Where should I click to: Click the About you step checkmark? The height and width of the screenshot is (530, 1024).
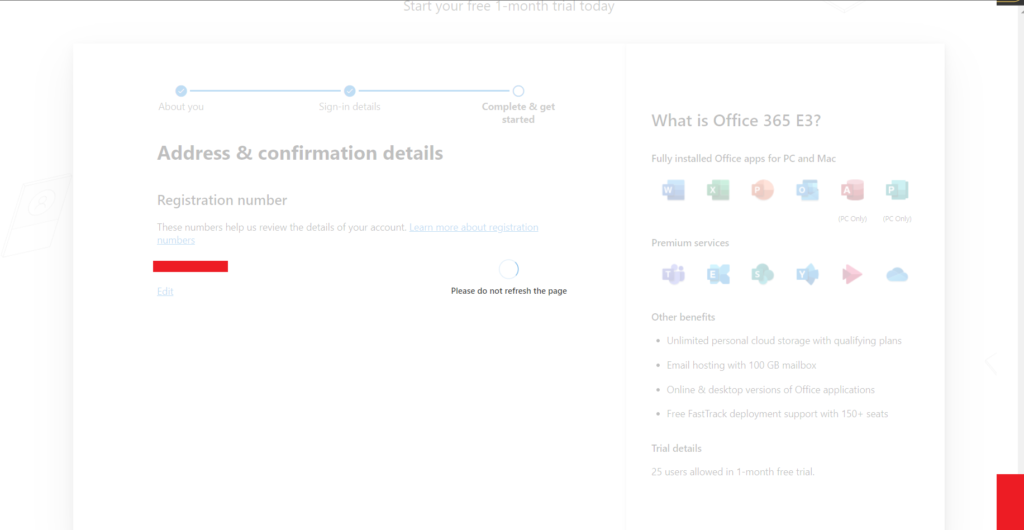[181, 91]
